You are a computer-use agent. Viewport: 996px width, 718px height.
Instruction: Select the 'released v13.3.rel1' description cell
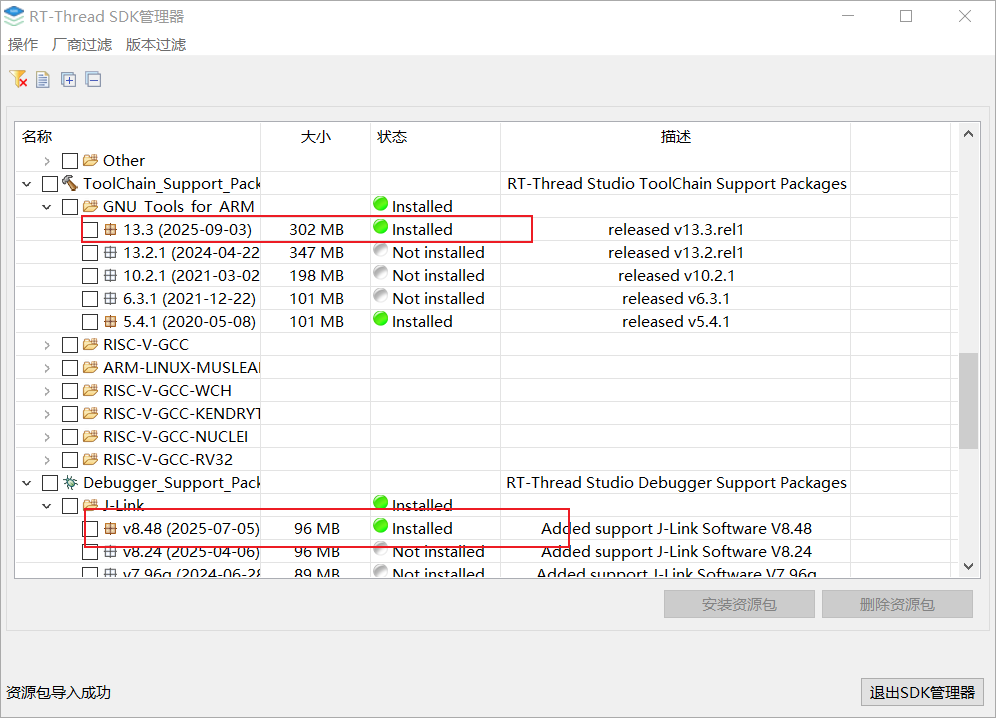675,229
